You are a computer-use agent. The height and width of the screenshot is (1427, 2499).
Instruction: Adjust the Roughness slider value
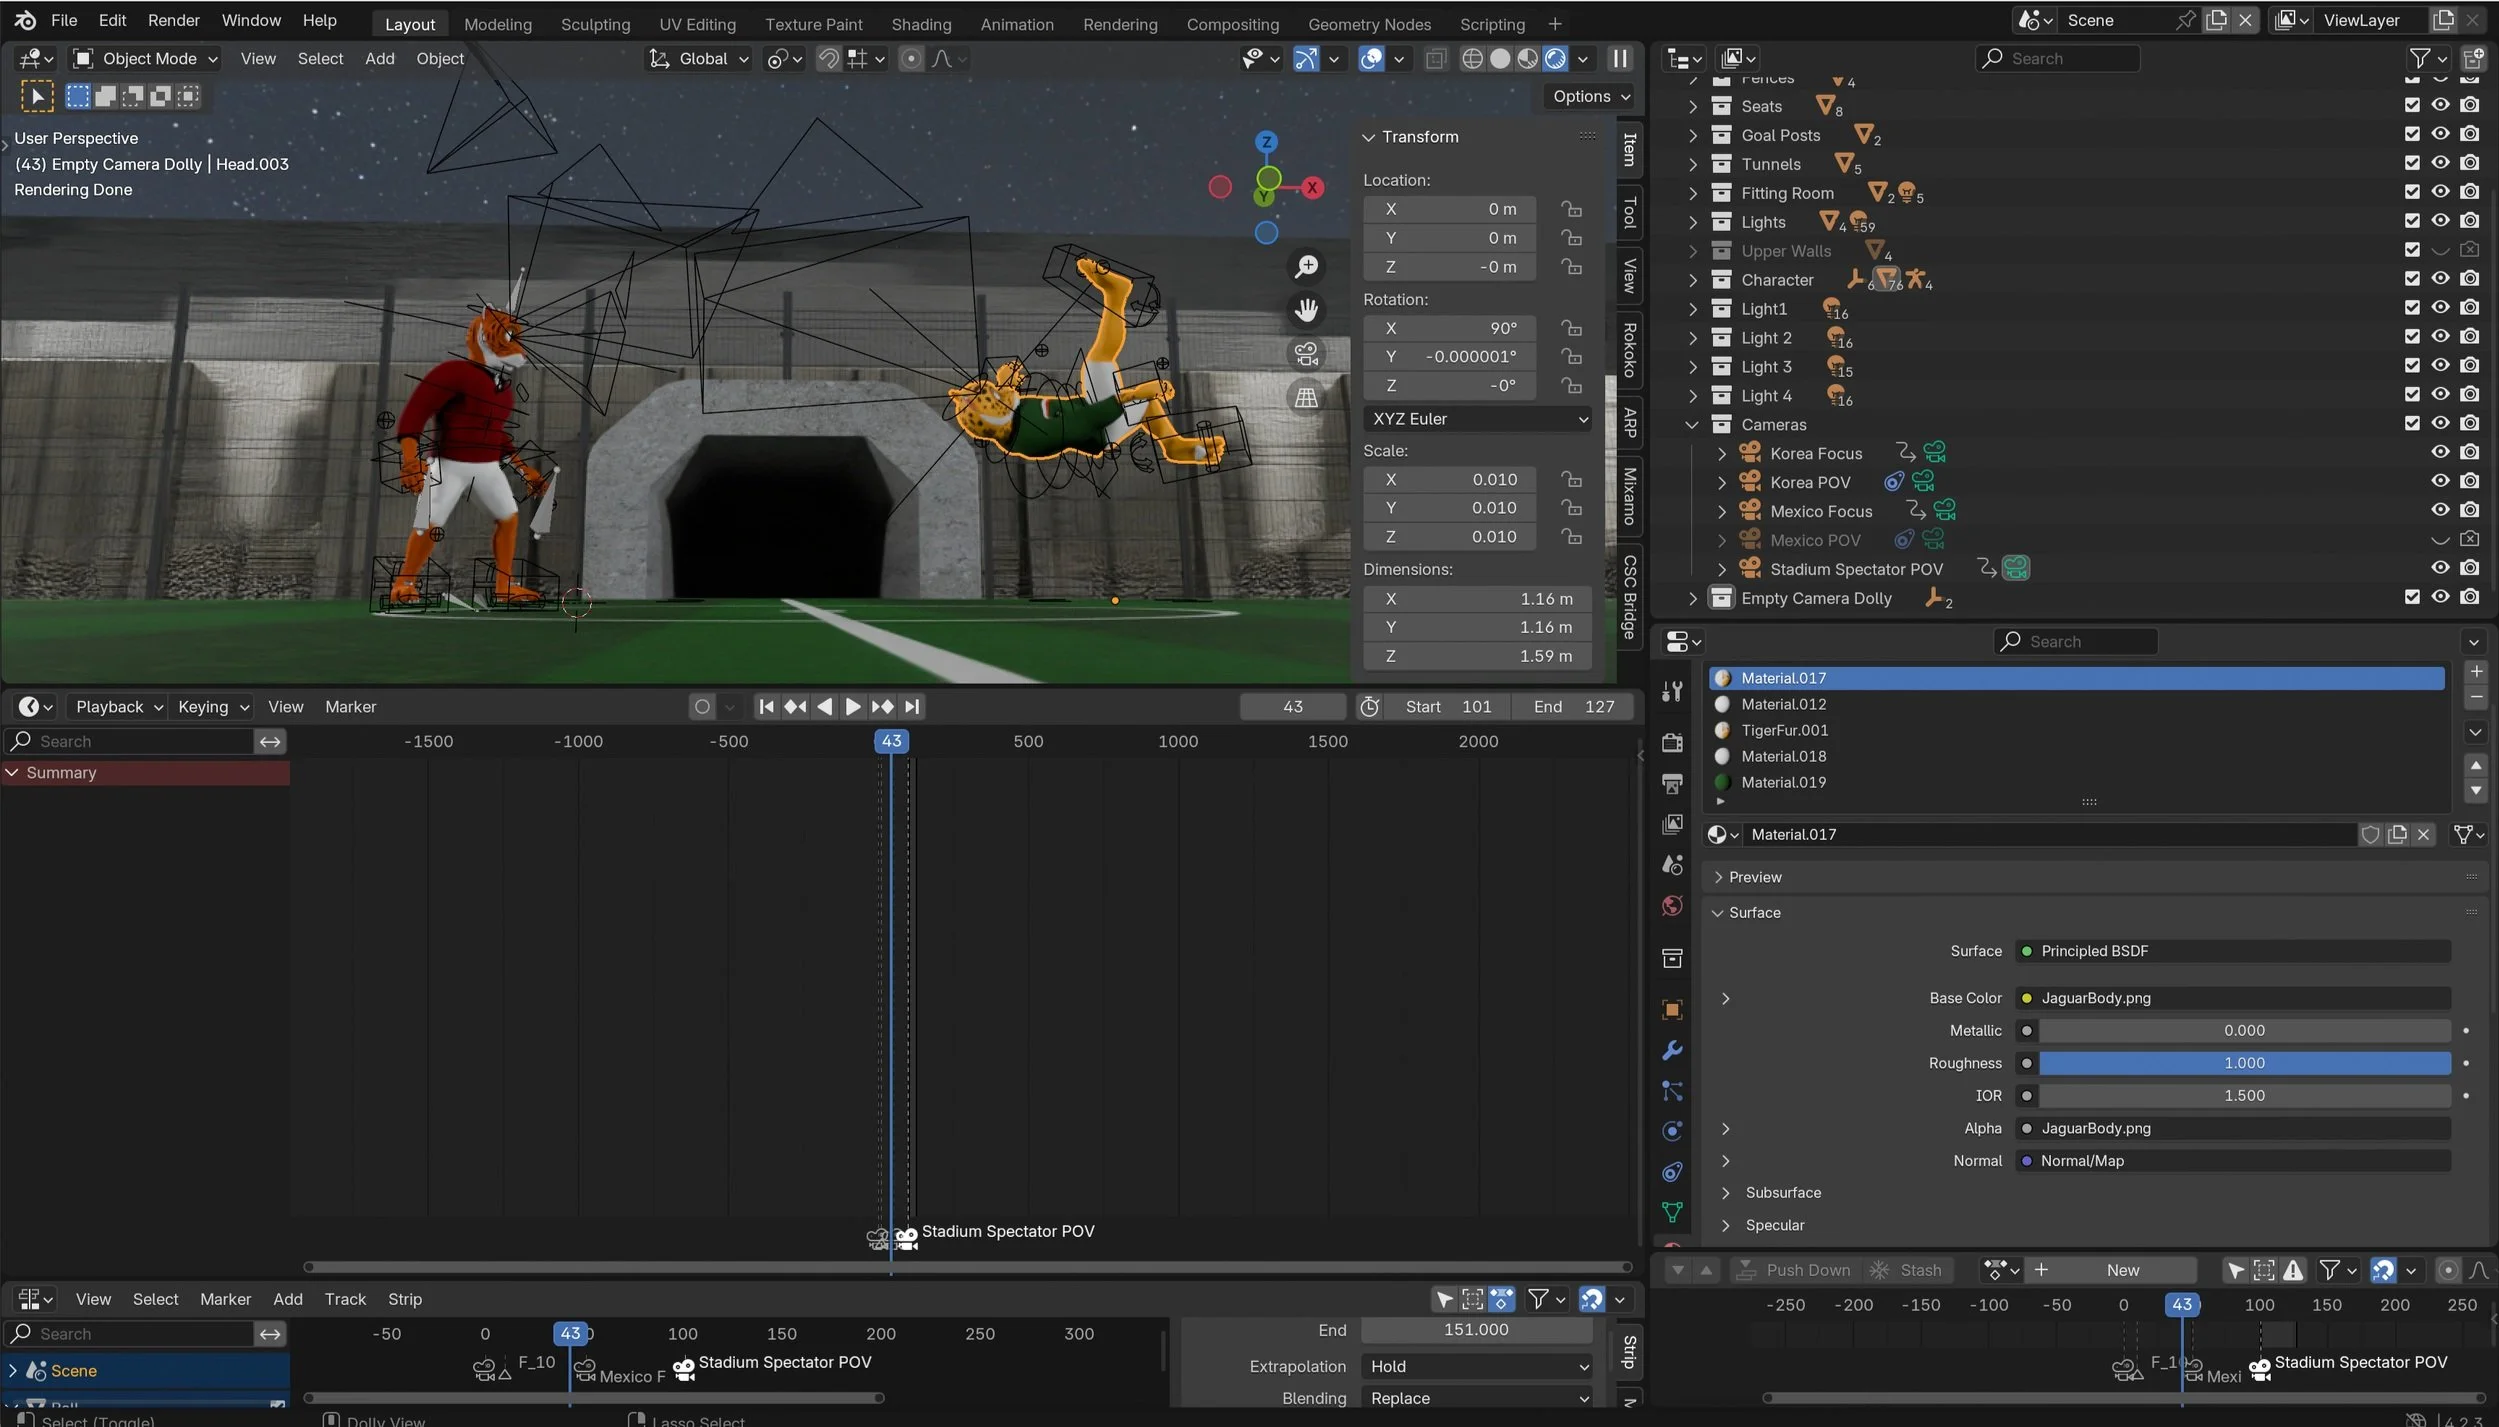(2243, 1063)
